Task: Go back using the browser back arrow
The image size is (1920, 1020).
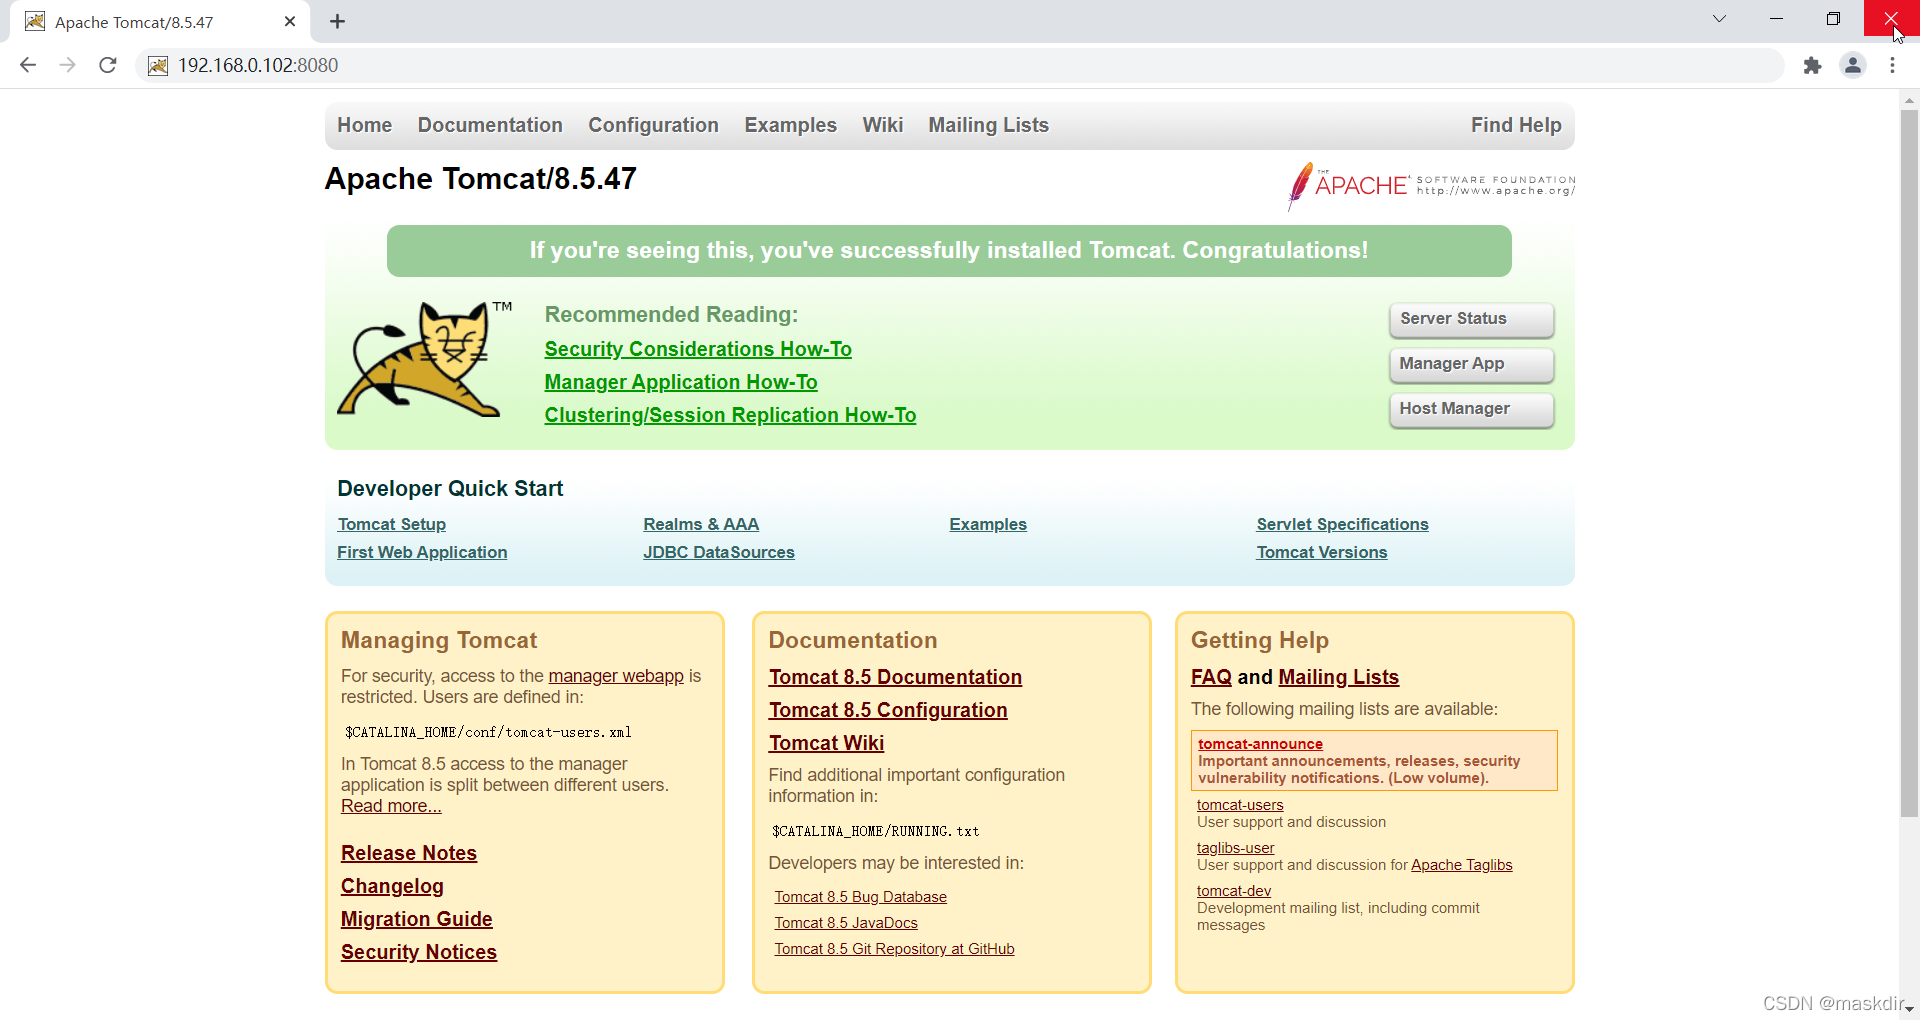Action: (28, 65)
